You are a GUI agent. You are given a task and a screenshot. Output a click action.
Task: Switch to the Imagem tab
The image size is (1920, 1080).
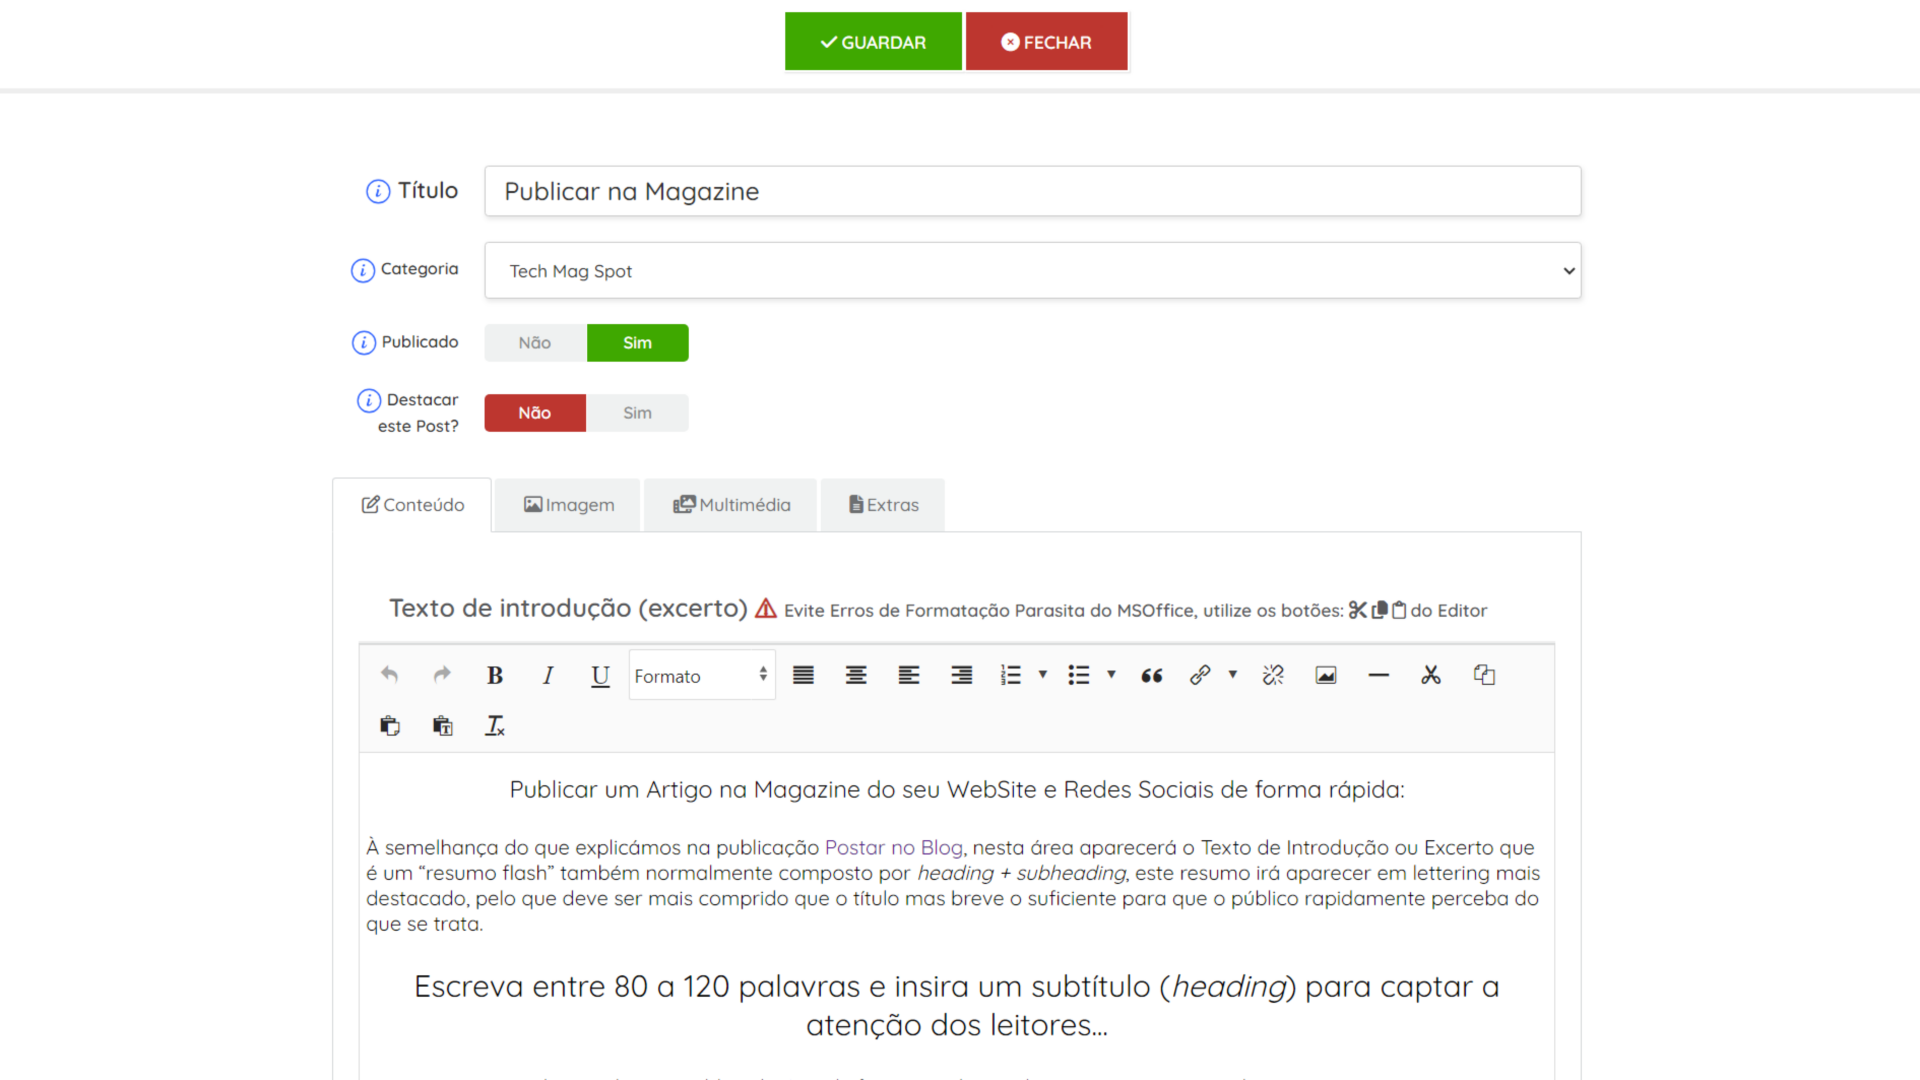[x=568, y=505]
